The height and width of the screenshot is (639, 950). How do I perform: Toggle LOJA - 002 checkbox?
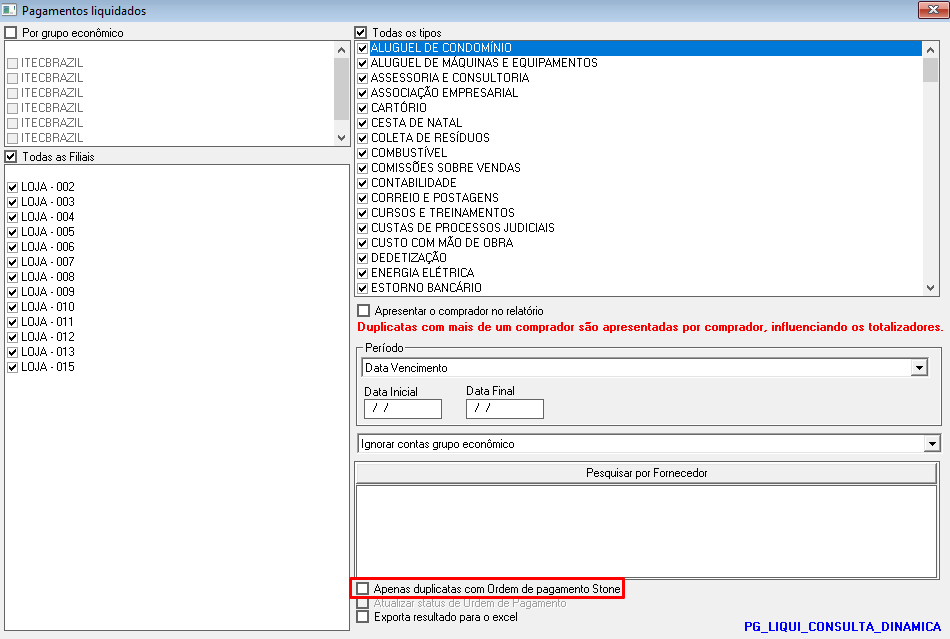coord(13,187)
